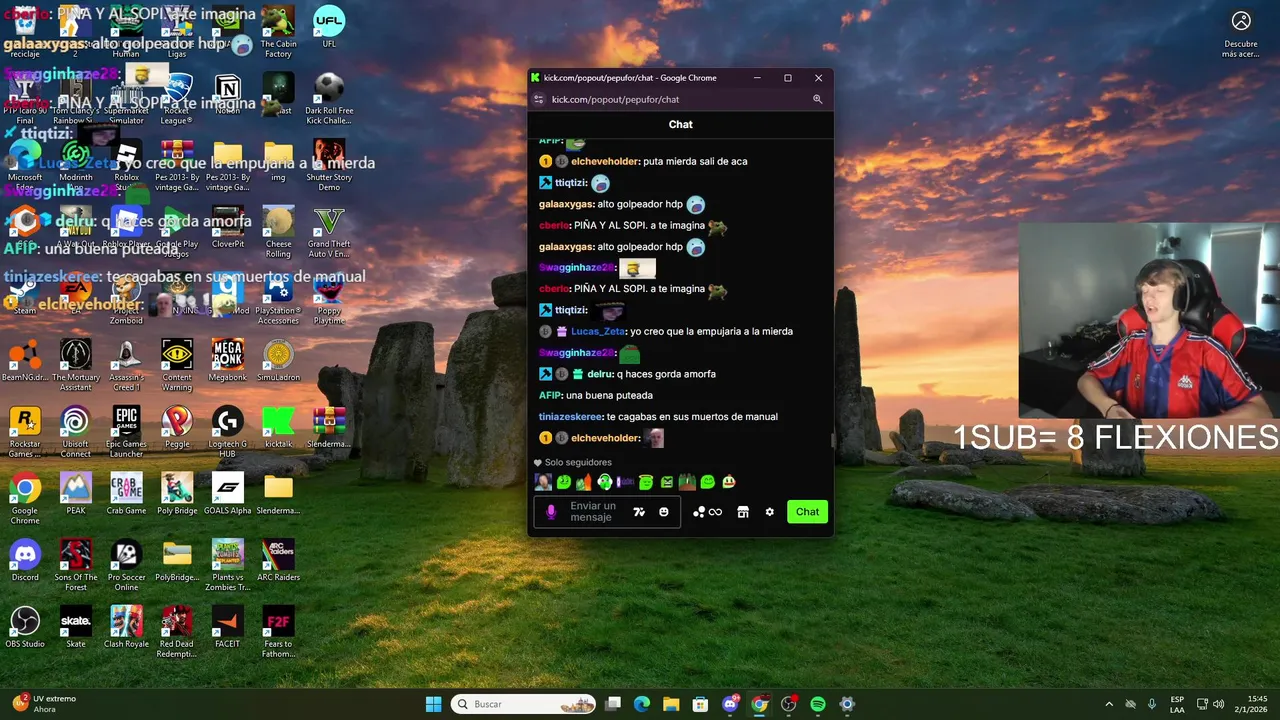Select Logitech G HUB desktop icon
Screen dimensions: 1280x720
coord(228,433)
